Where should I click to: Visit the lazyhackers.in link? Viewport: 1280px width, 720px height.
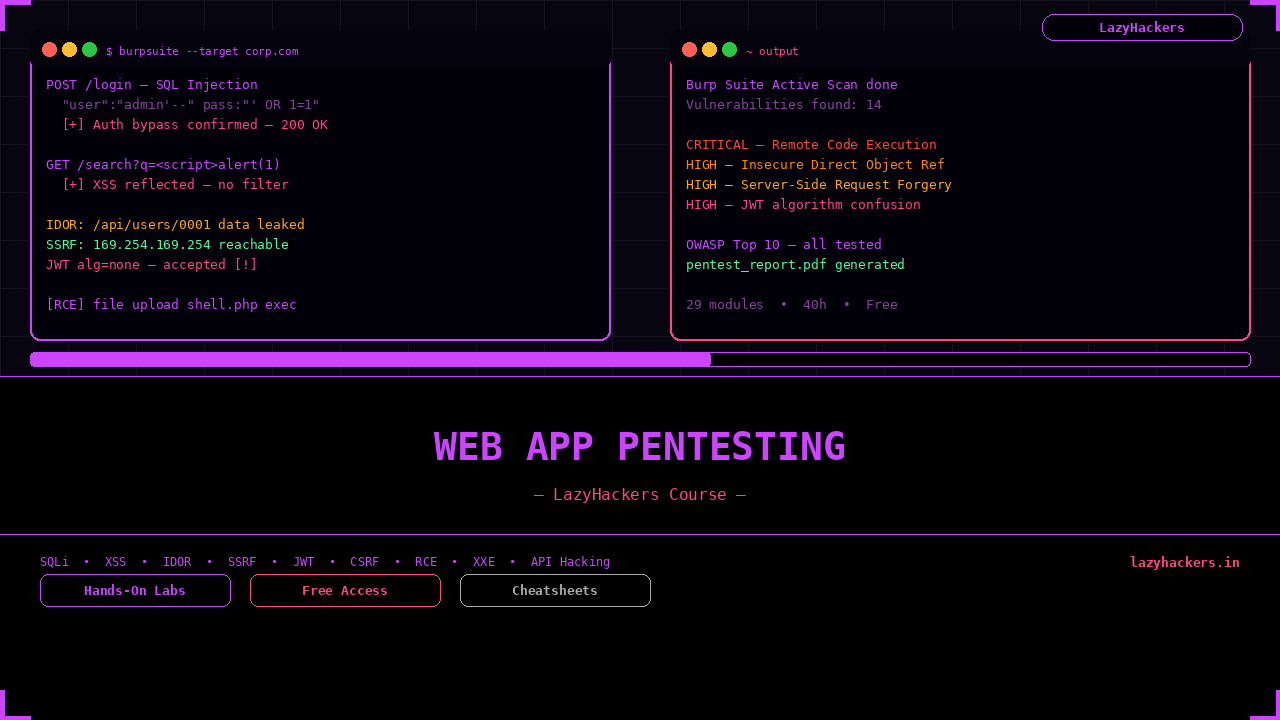click(x=1184, y=562)
